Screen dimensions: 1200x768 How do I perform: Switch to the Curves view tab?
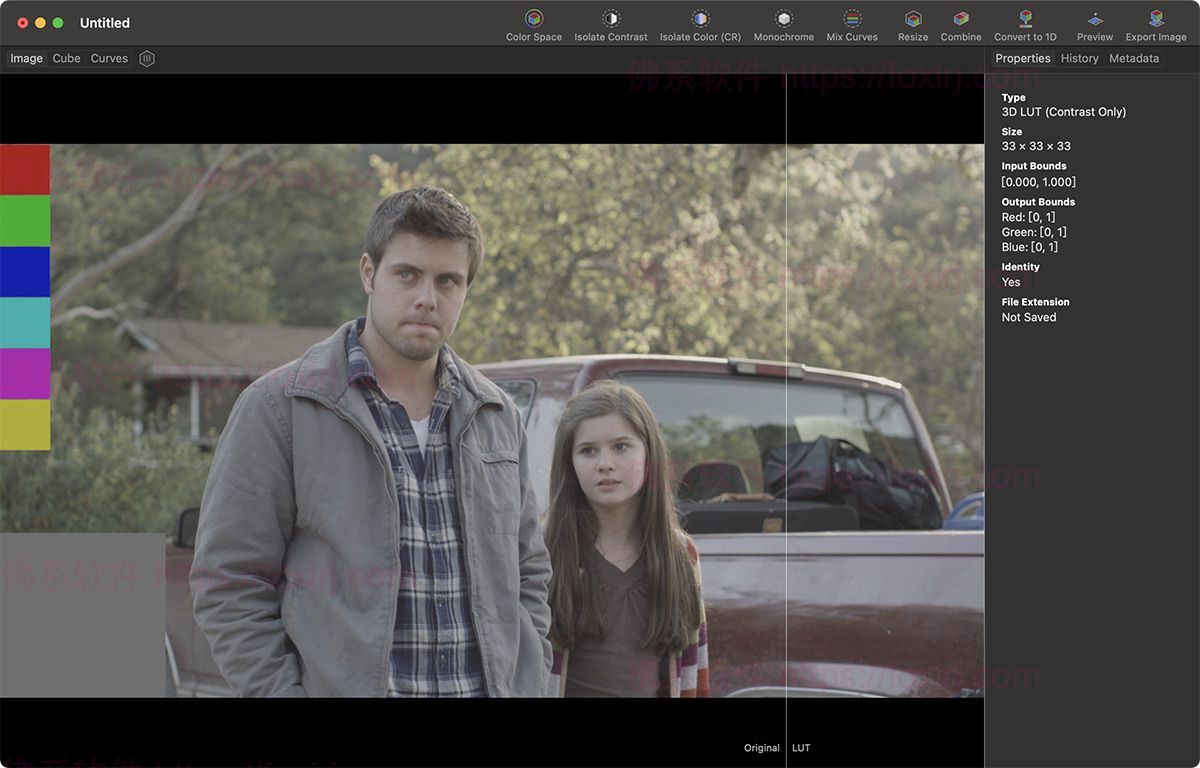point(109,59)
